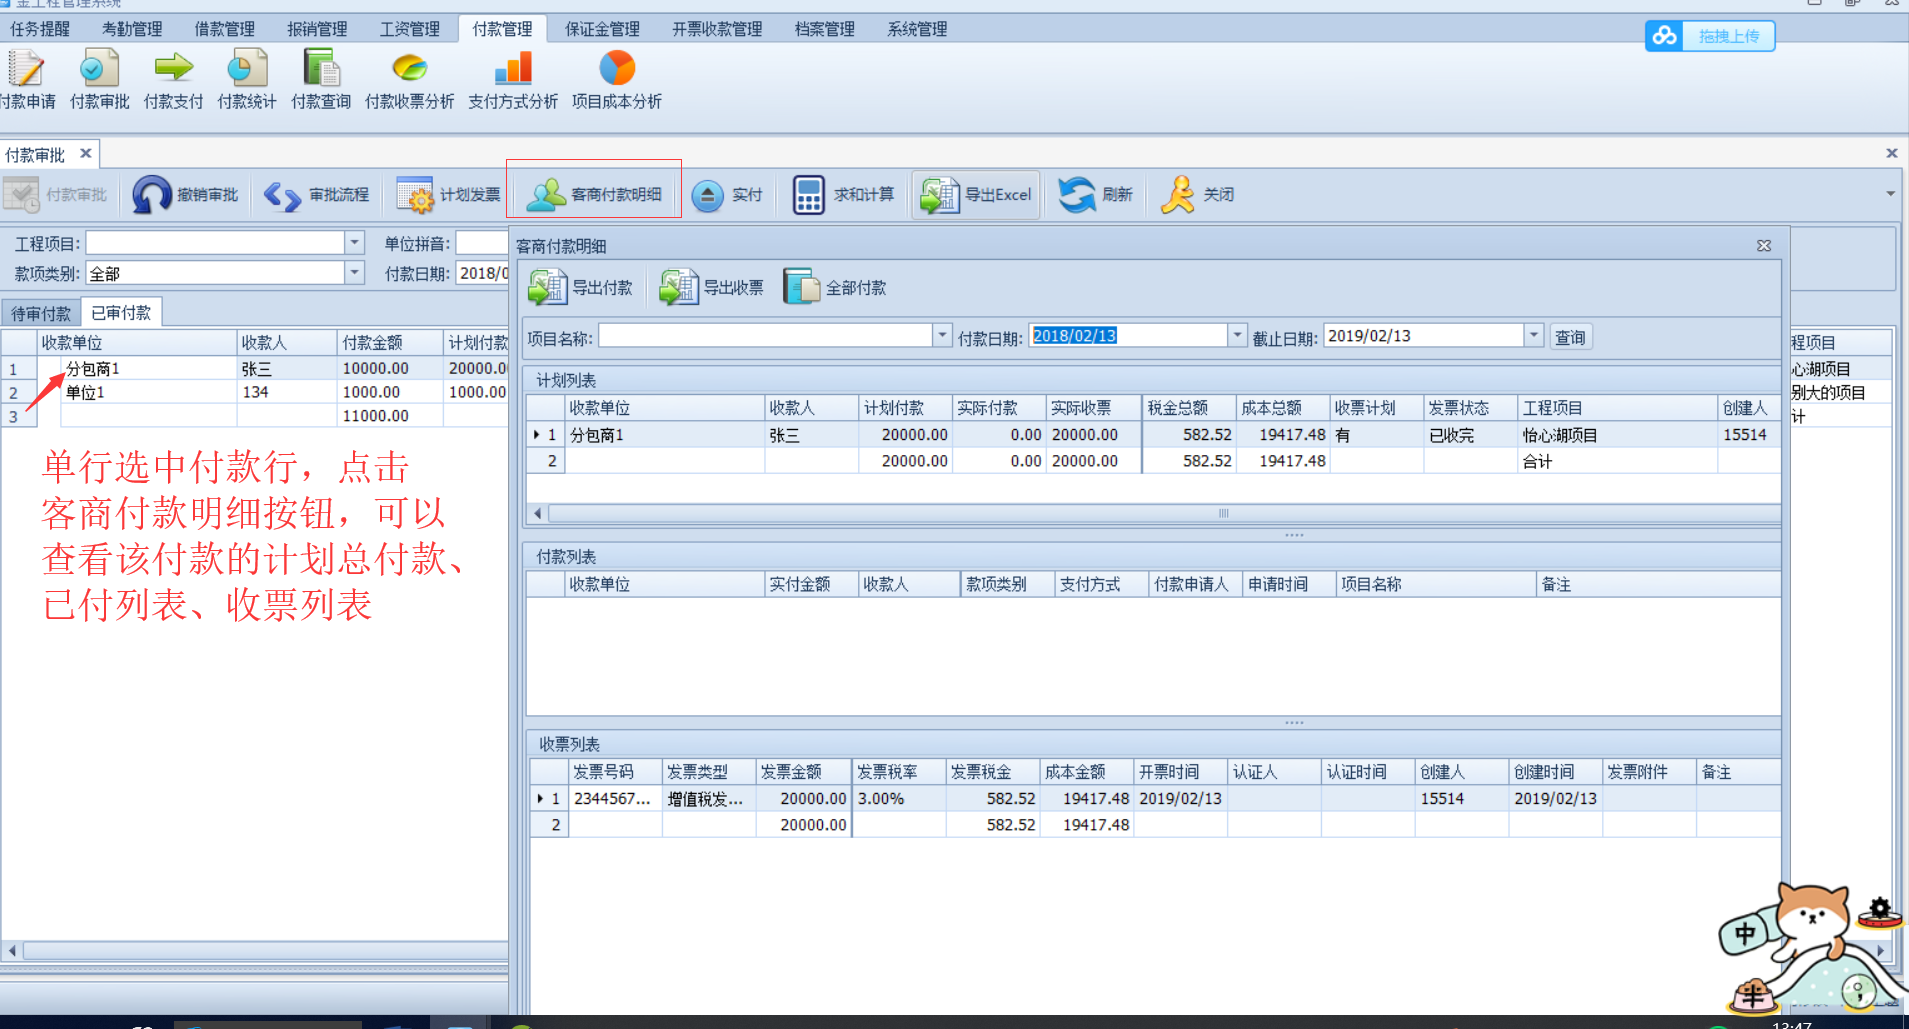Select the 单位1 row in left grid
Screen dimensions: 1909x1029
pos(255,393)
